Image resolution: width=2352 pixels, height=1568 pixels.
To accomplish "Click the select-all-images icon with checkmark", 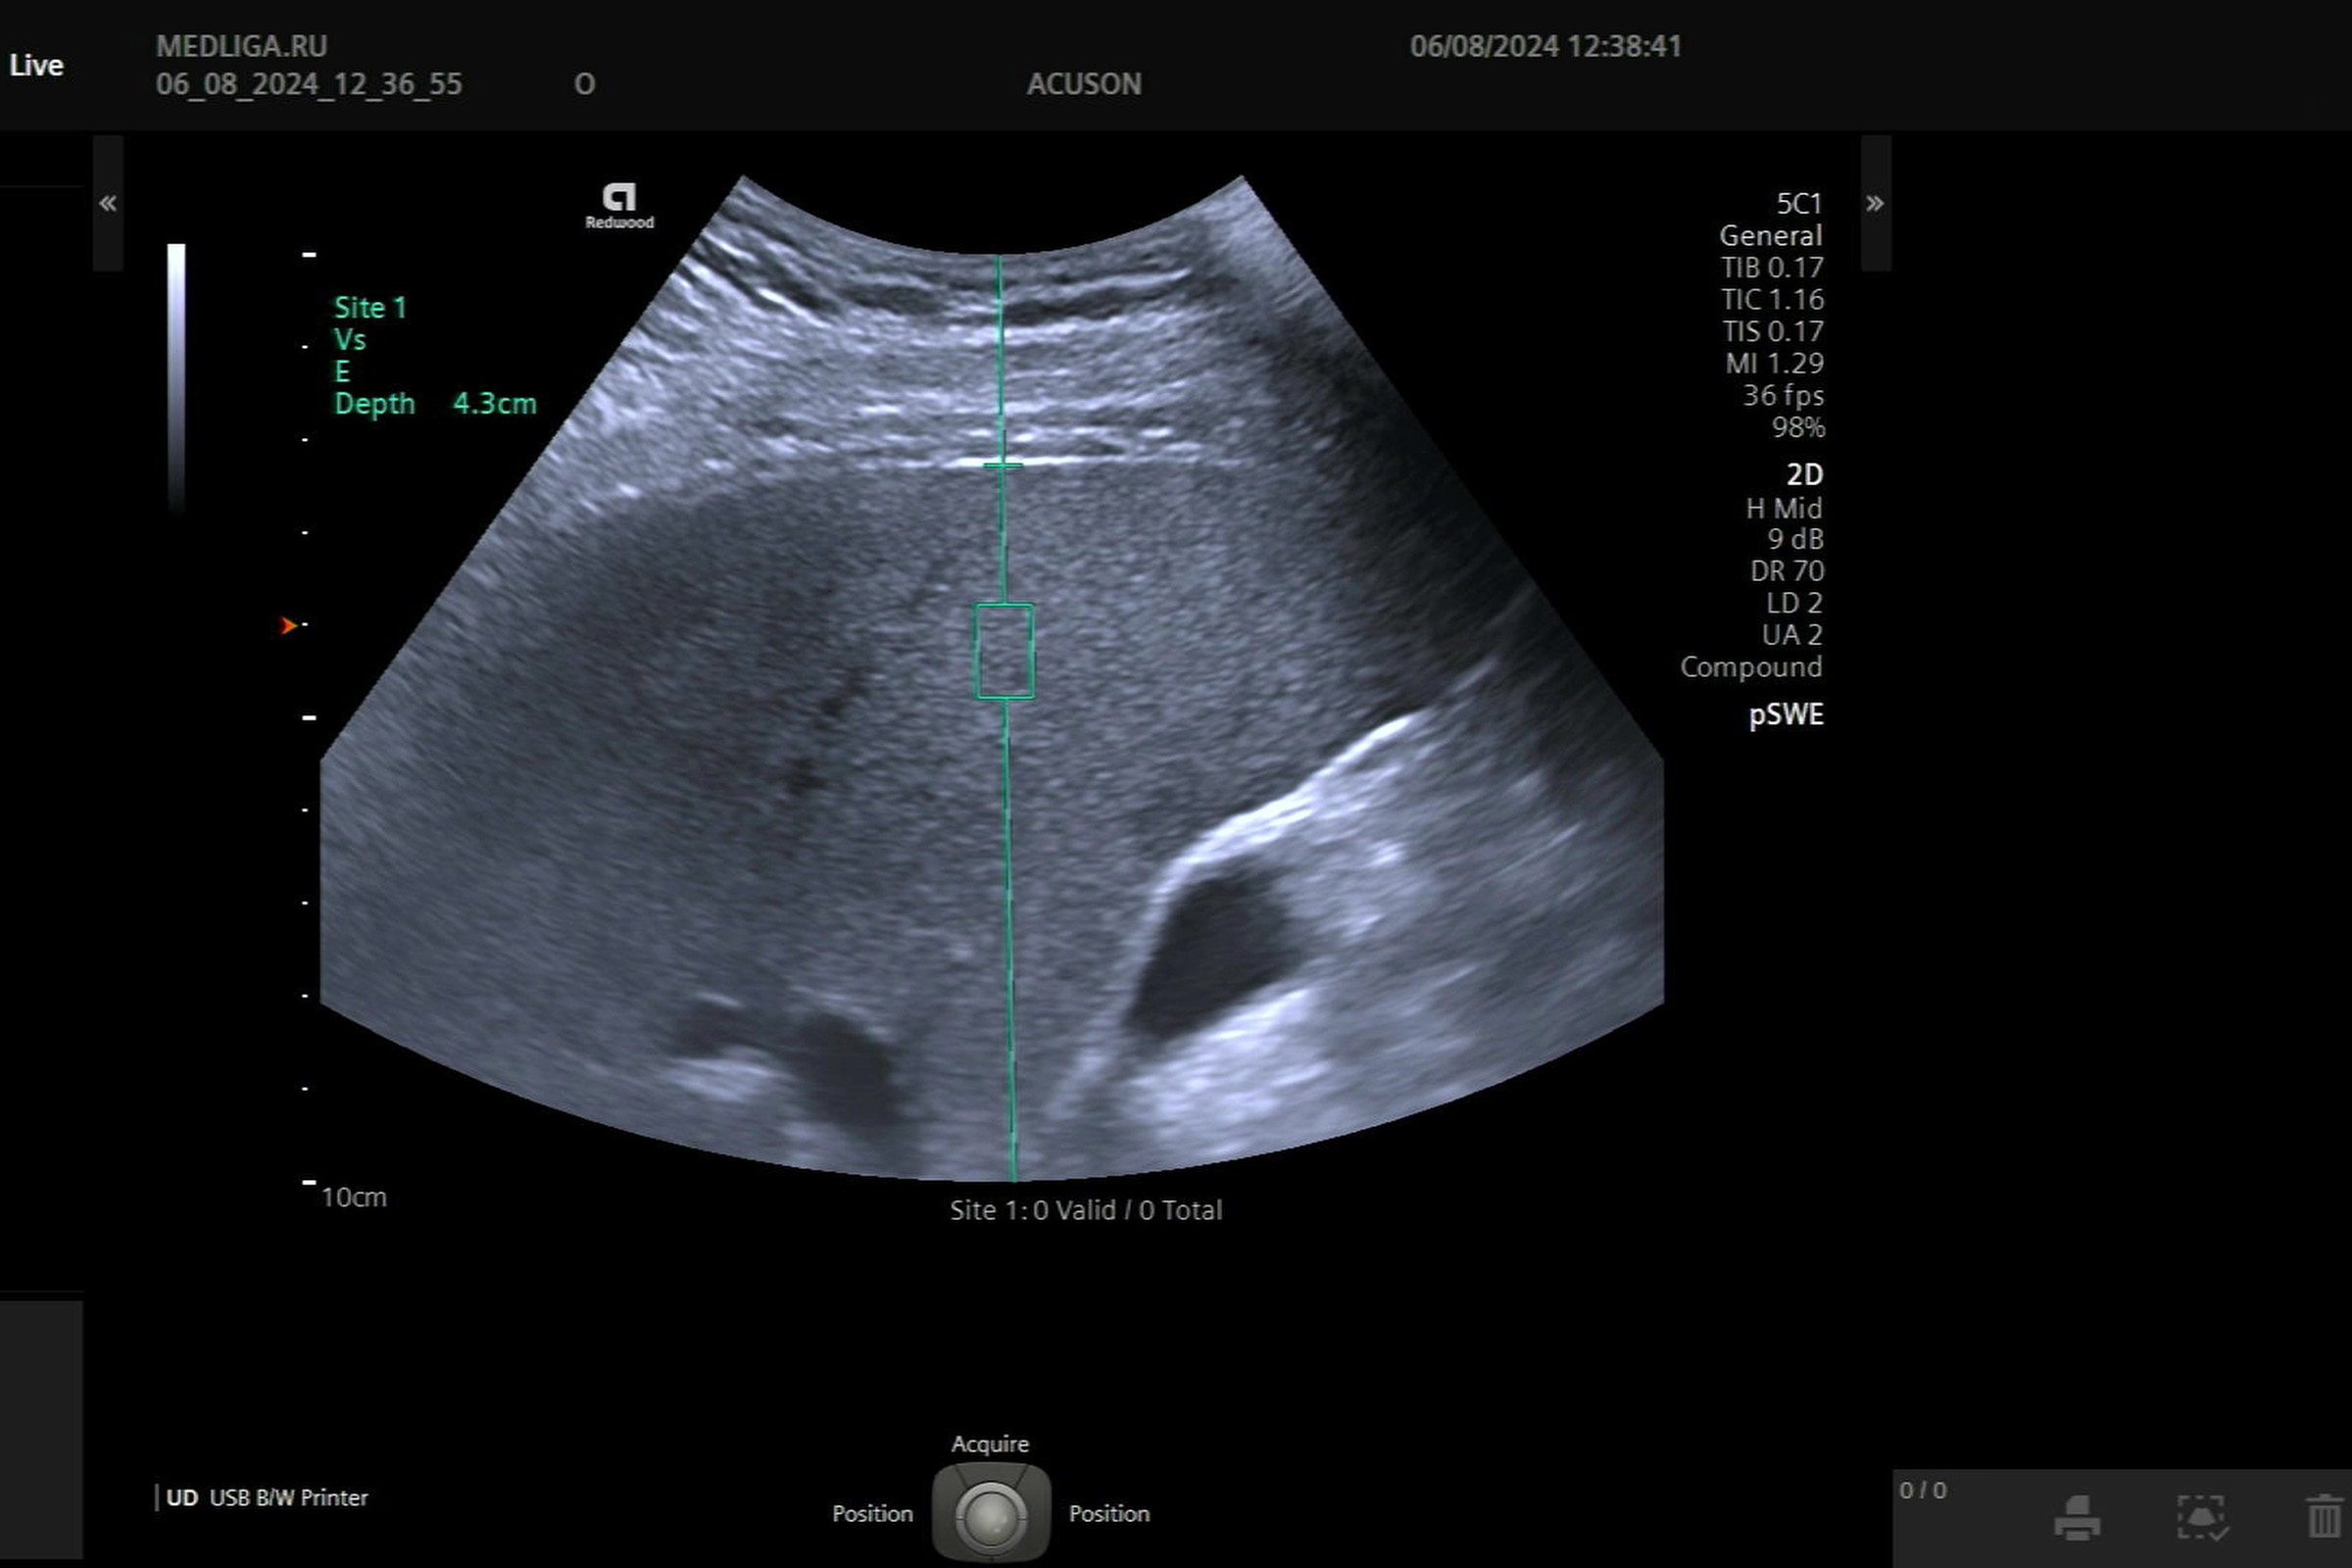I will click(2201, 1517).
